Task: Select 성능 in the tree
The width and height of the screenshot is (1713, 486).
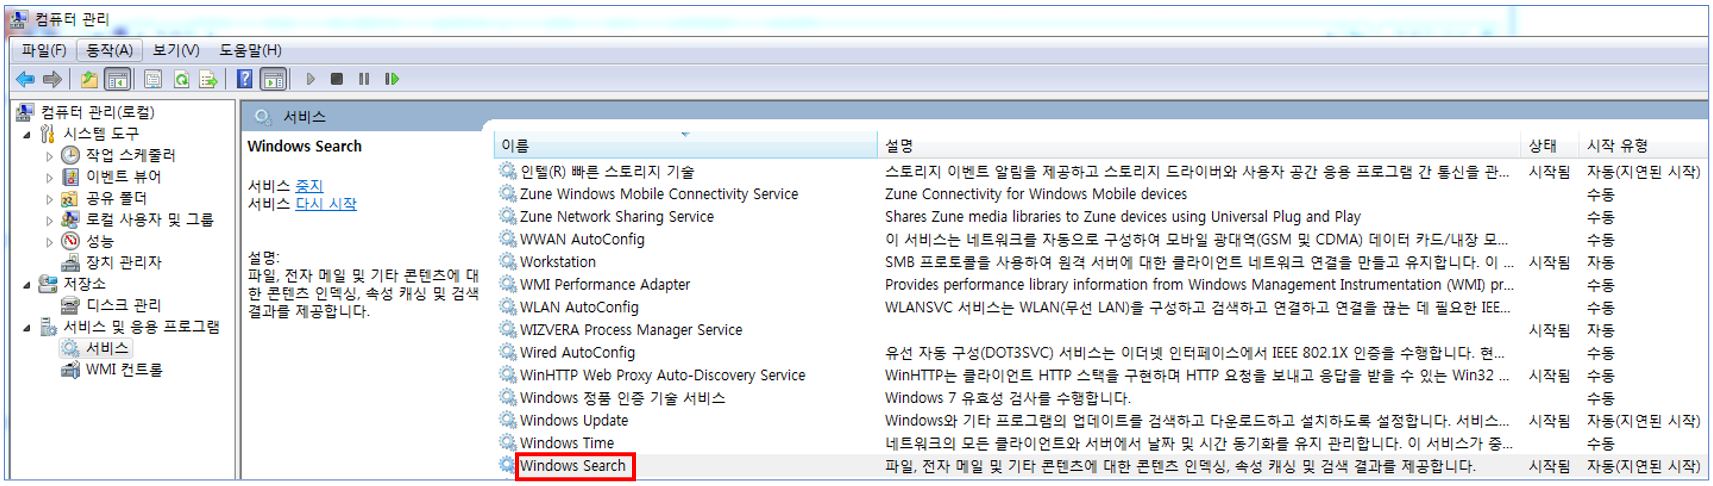Action: pos(100,241)
